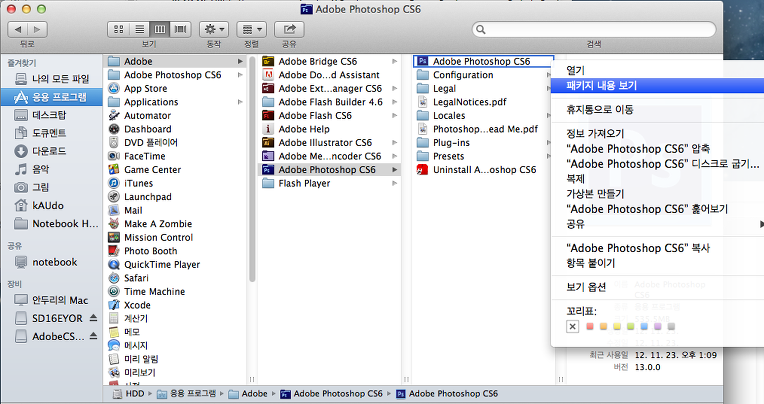Clear label with the X tag box
Image resolution: width=764 pixels, height=404 pixels.
coord(572,327)
